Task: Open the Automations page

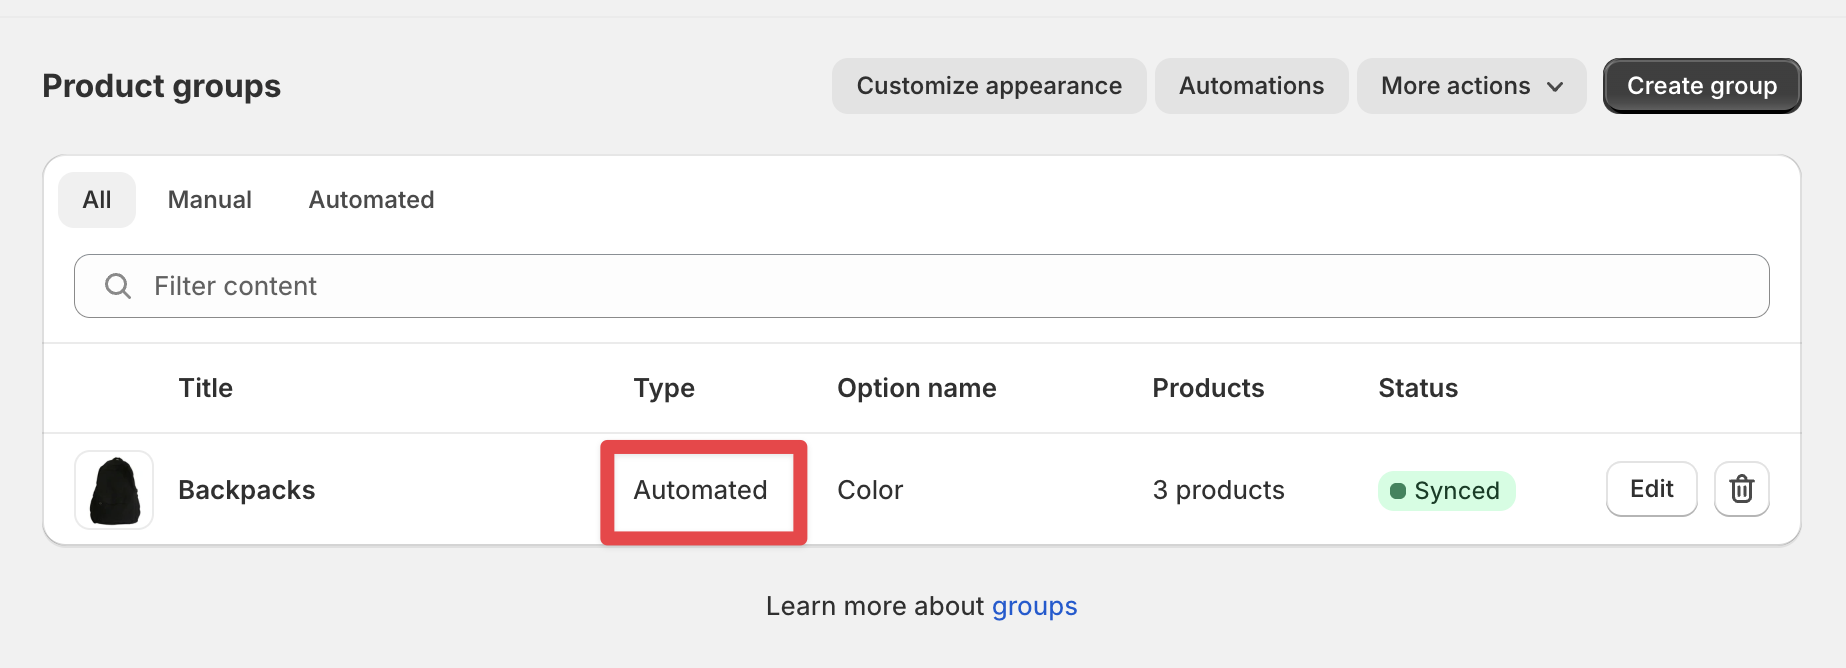Action: pos(1251,86)
